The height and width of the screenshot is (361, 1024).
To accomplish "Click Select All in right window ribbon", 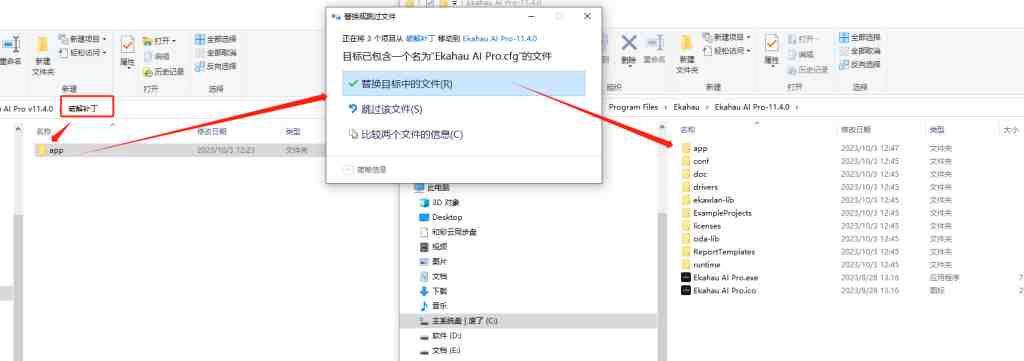I will (x=860, y=37).
